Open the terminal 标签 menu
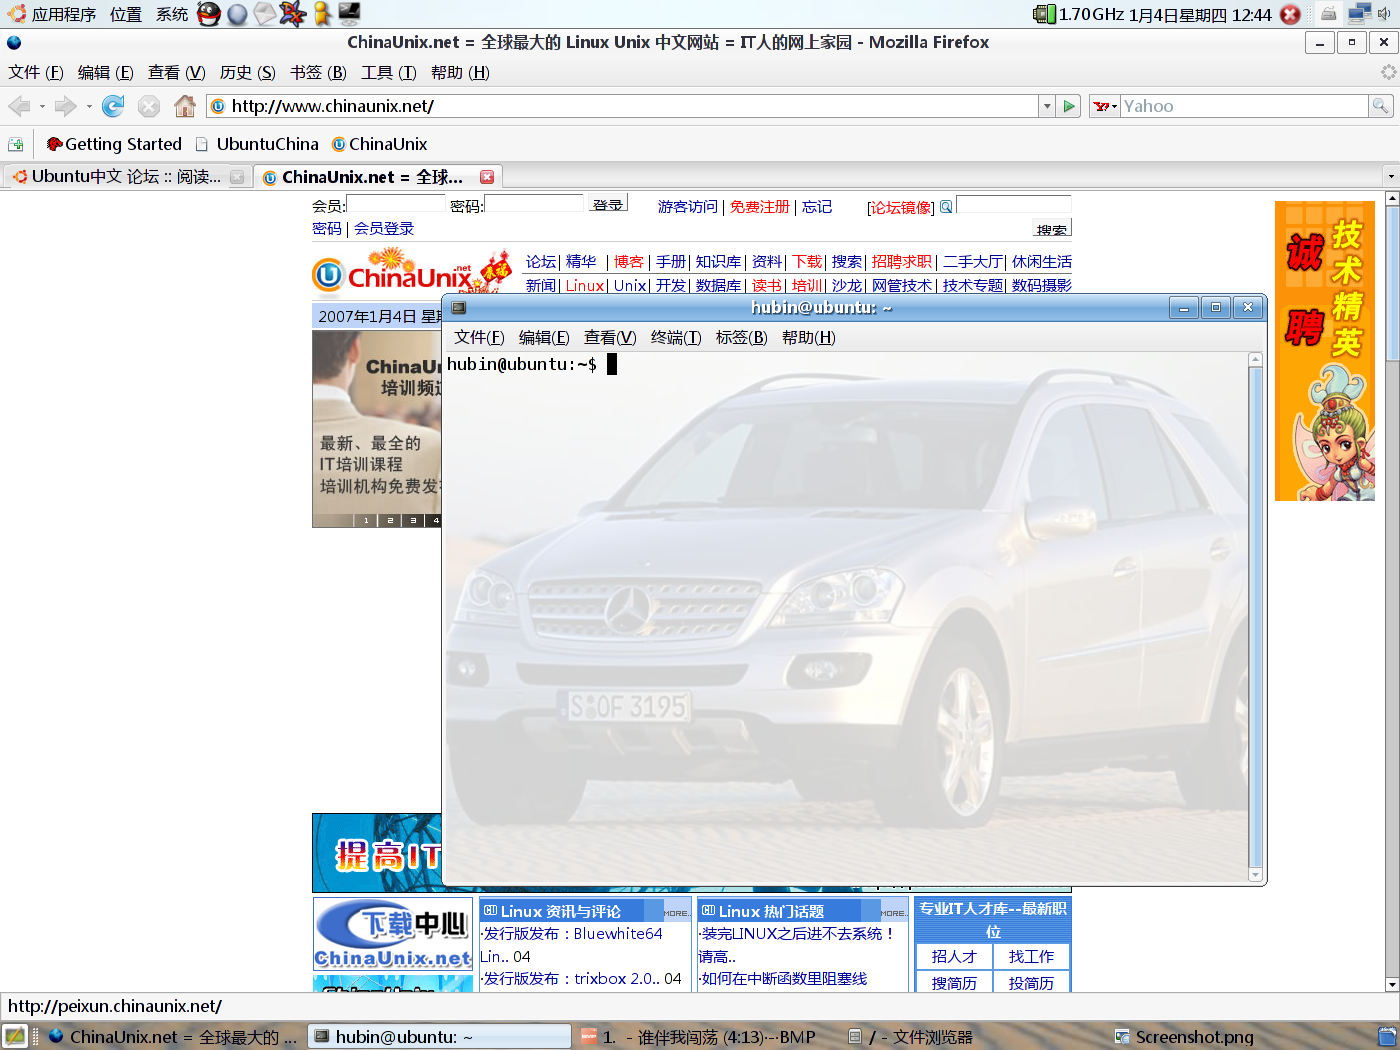The width and height of the screenshot is (1400, 1050). tap(741, 337)
